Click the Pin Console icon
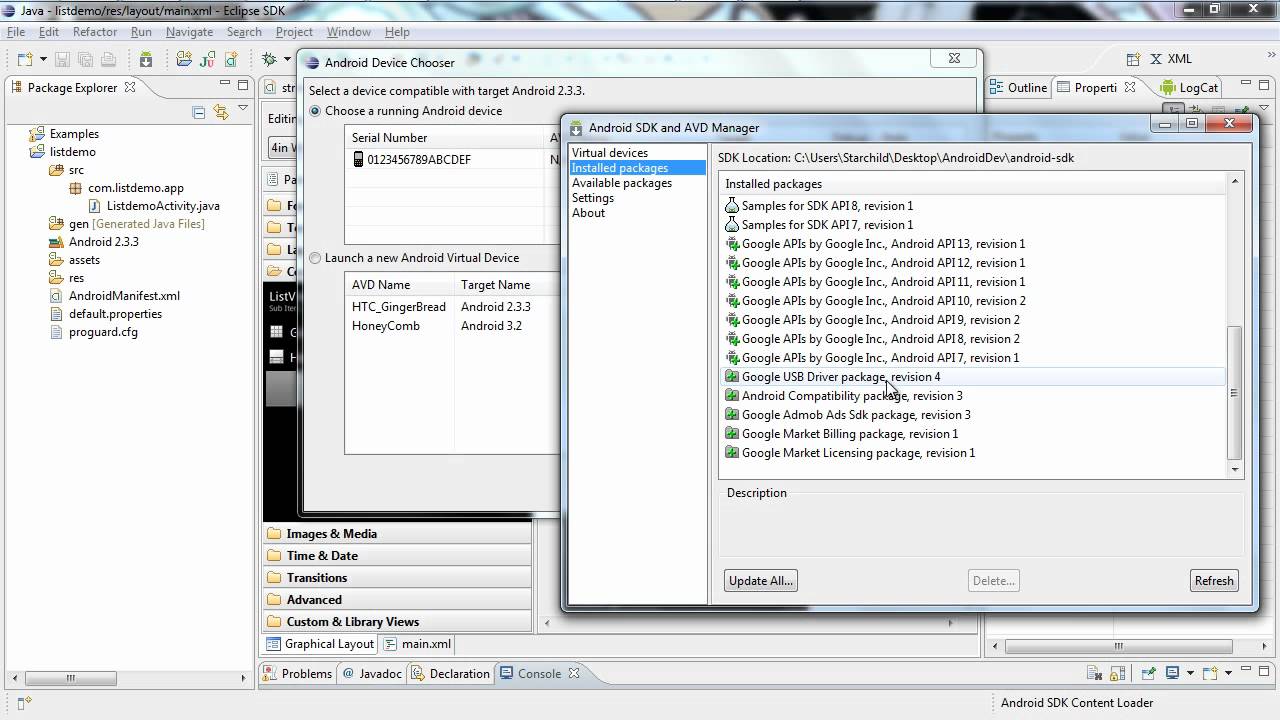 (1149, 673)
